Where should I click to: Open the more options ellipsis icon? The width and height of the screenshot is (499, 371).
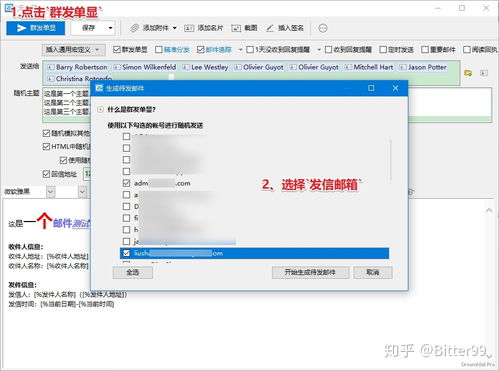tap(323, 28)
